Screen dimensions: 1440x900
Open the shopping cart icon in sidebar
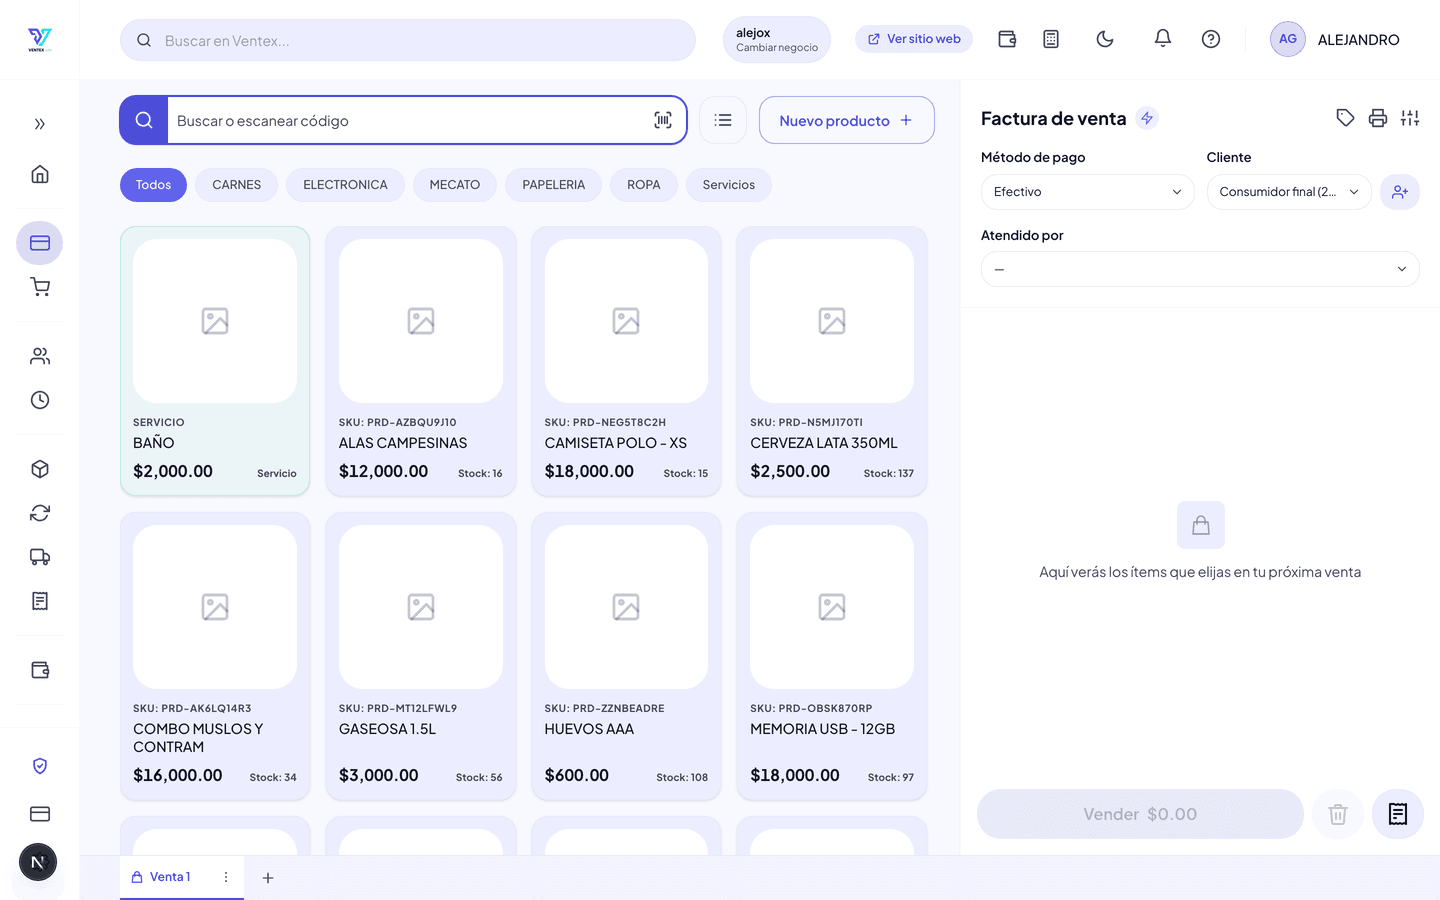click(40, 287)
